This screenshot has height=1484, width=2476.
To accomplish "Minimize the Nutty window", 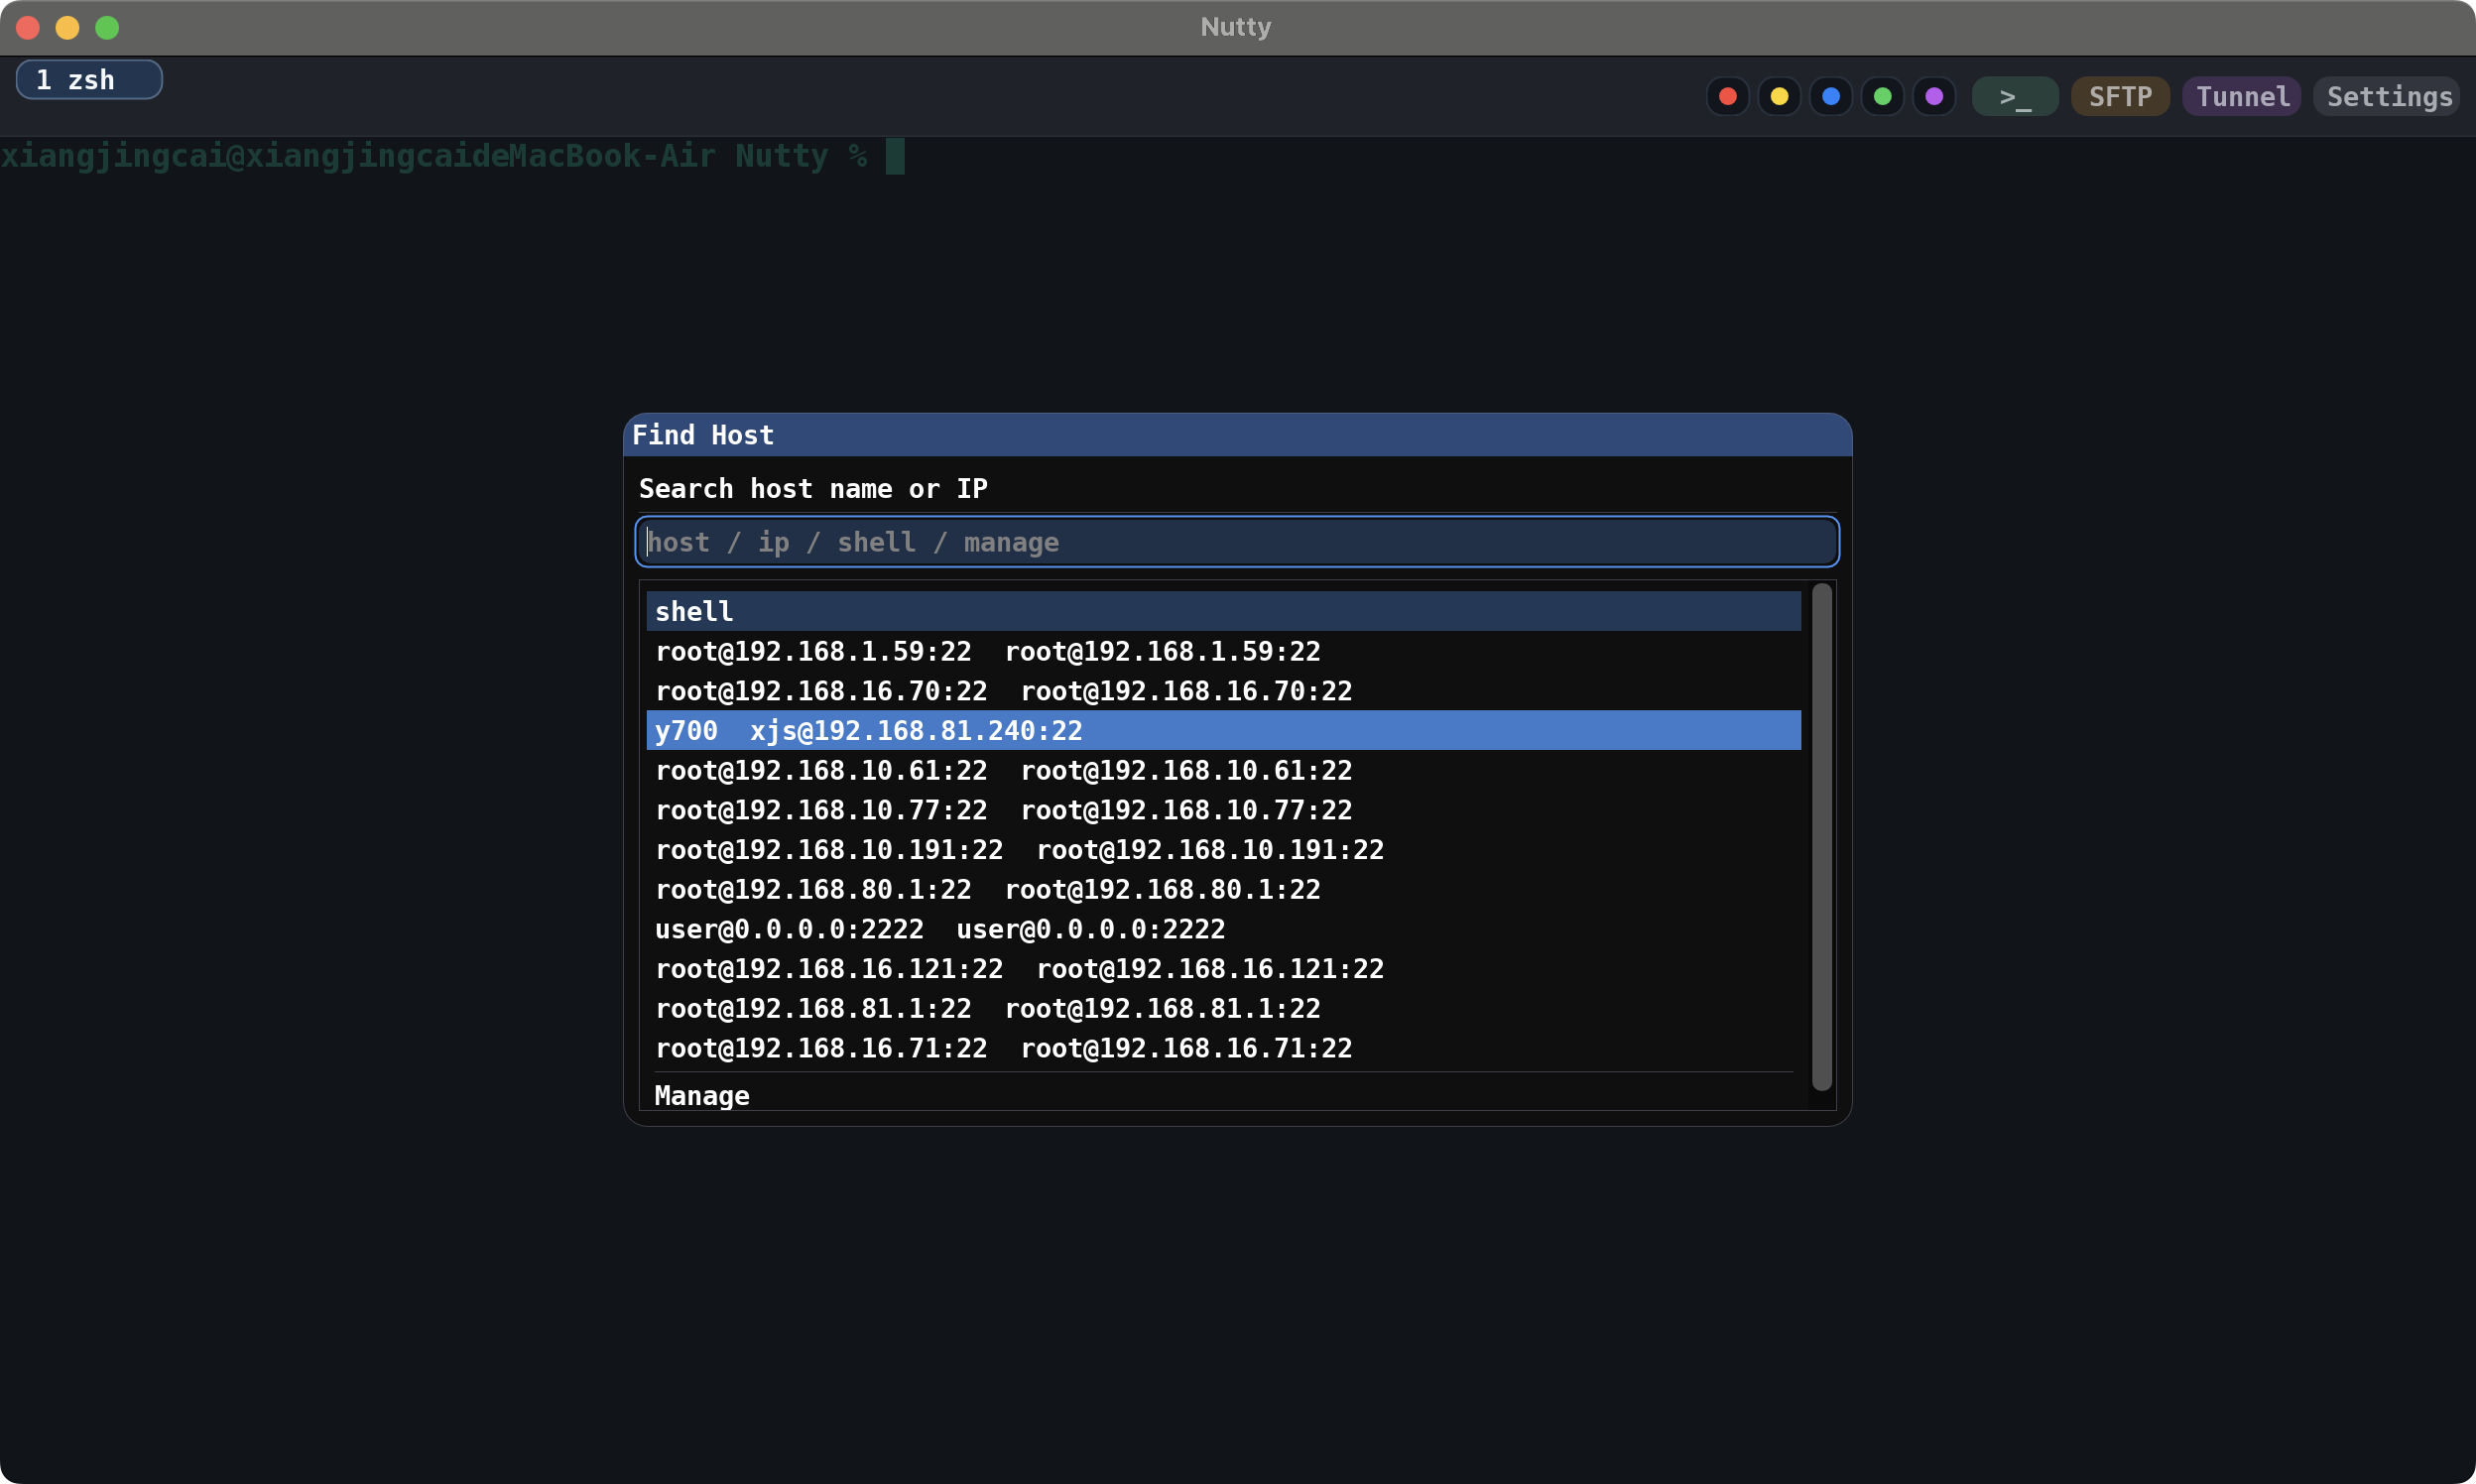I will [67, 28].
